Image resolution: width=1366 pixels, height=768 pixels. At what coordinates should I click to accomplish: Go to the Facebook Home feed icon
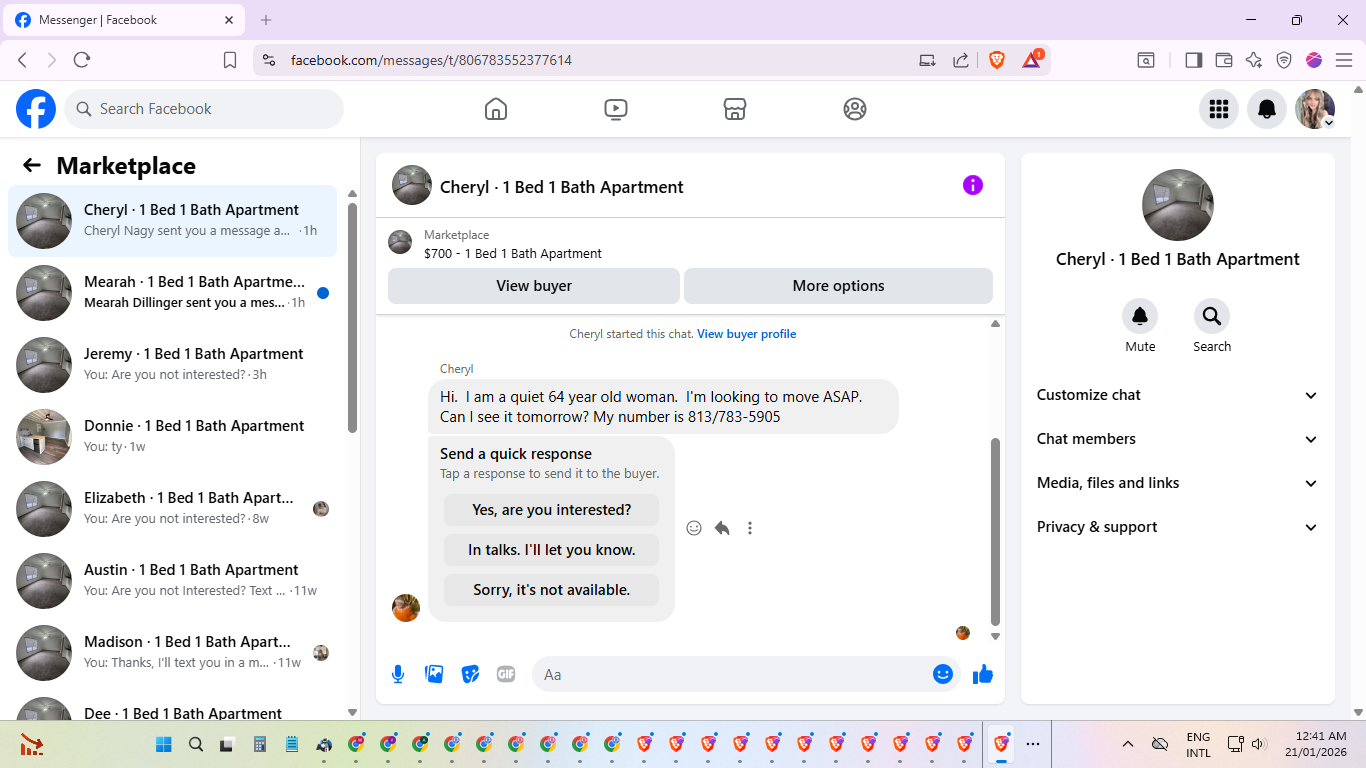point(496,109)
